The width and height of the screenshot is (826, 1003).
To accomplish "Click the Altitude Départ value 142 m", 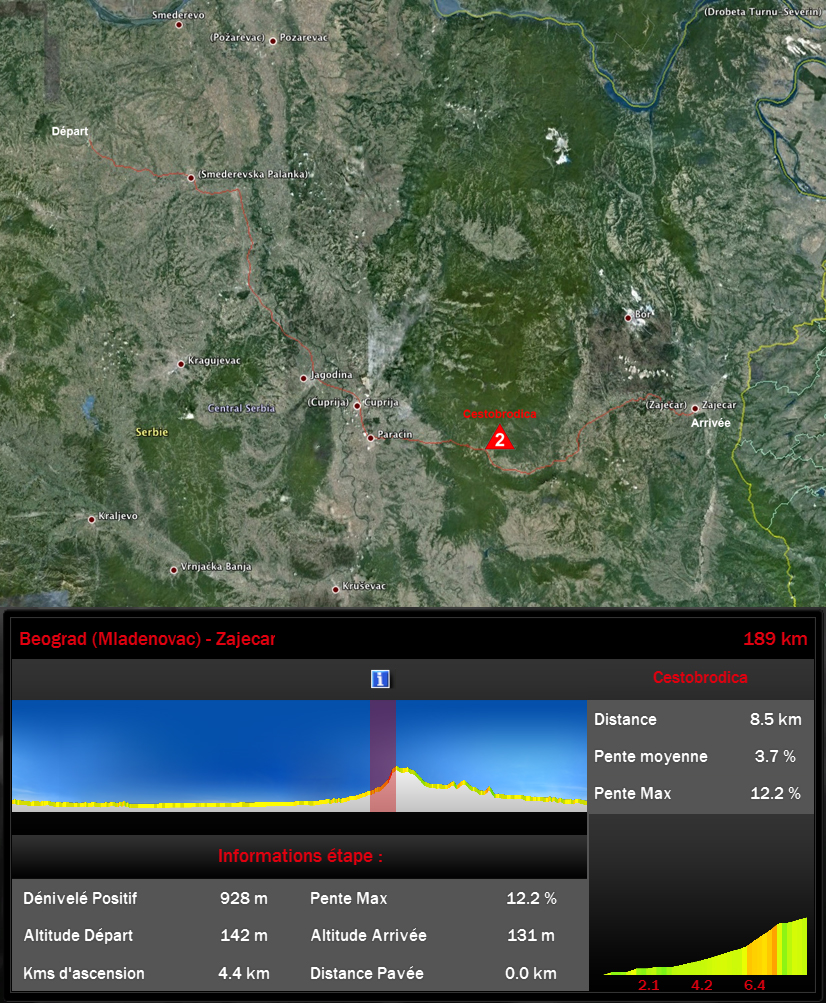I will pos(244,935).
